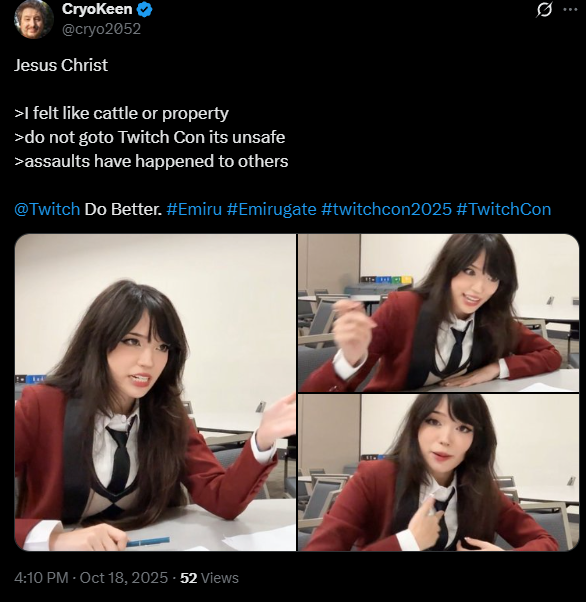Open the three-dot more options menu
This screenshot has height=602, width=586.
tap(570, 10)
